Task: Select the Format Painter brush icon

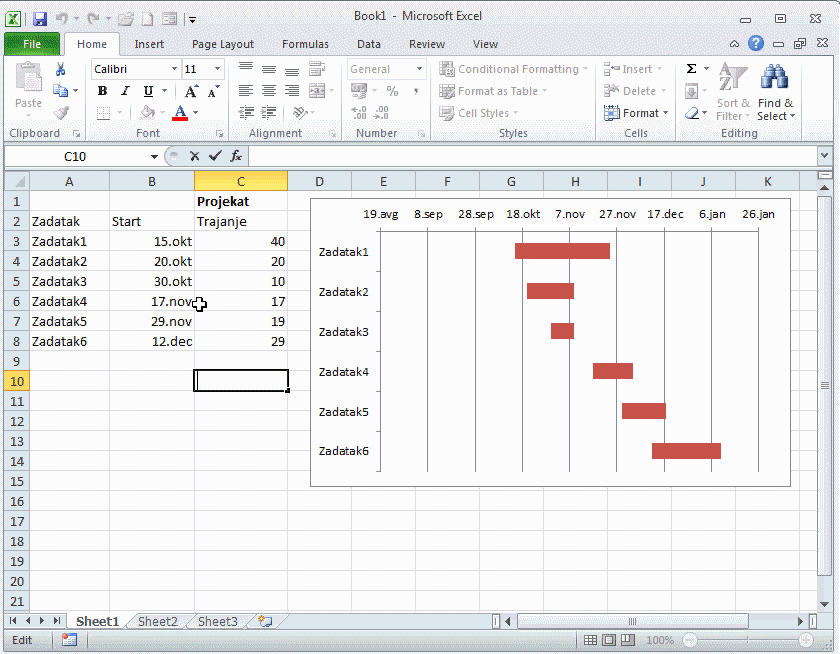Action: pos(60,113)
